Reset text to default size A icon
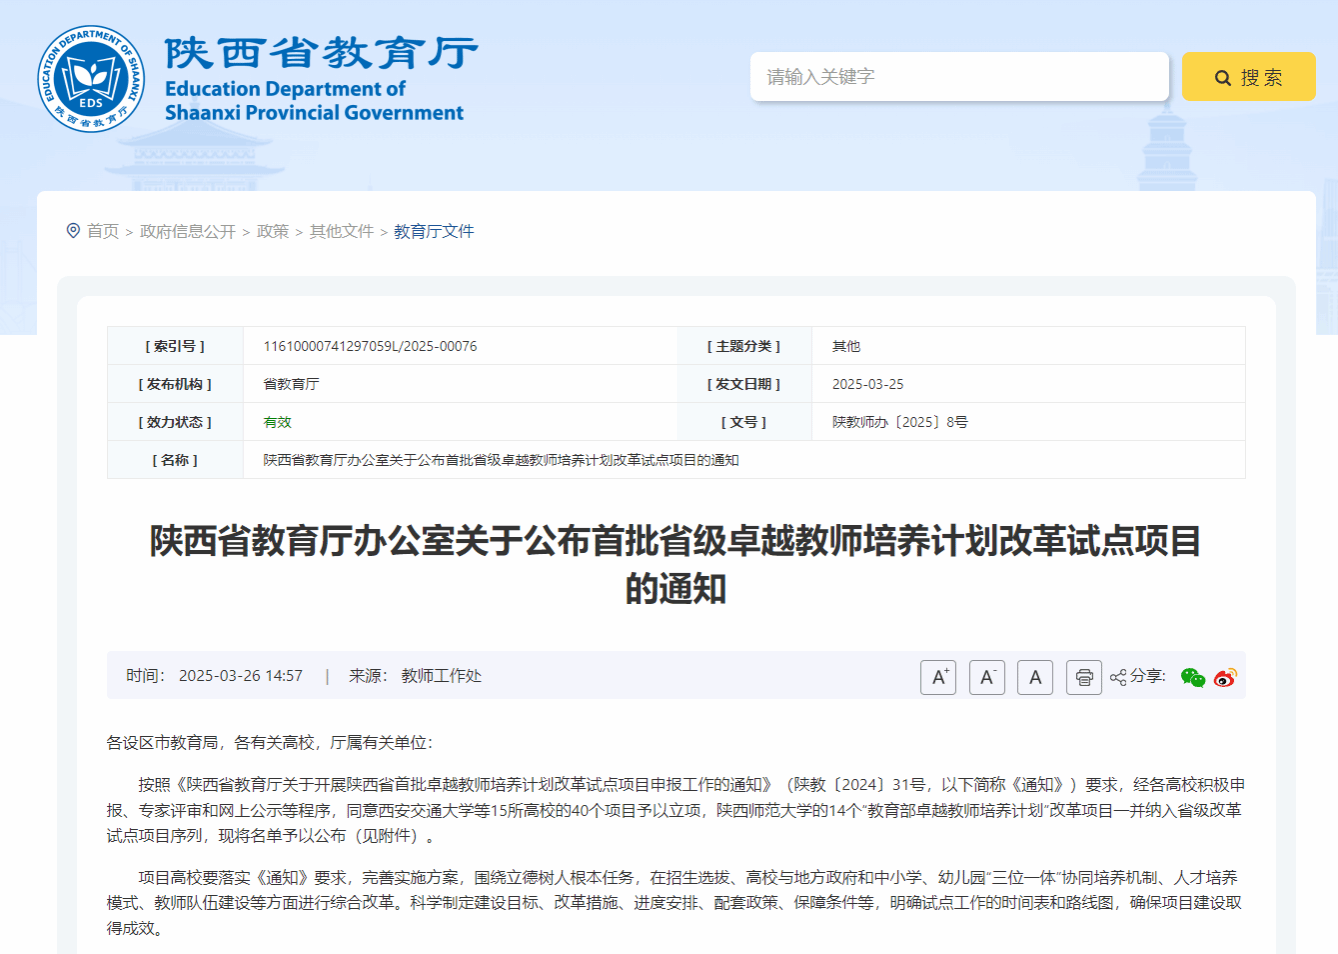 (x=1035, y=677)
